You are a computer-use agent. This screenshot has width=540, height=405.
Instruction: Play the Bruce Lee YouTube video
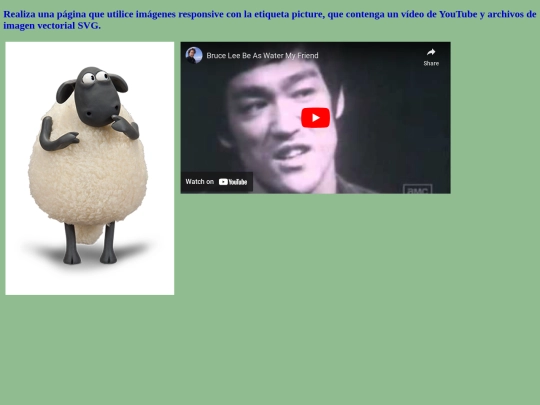[x=315, y=118]
